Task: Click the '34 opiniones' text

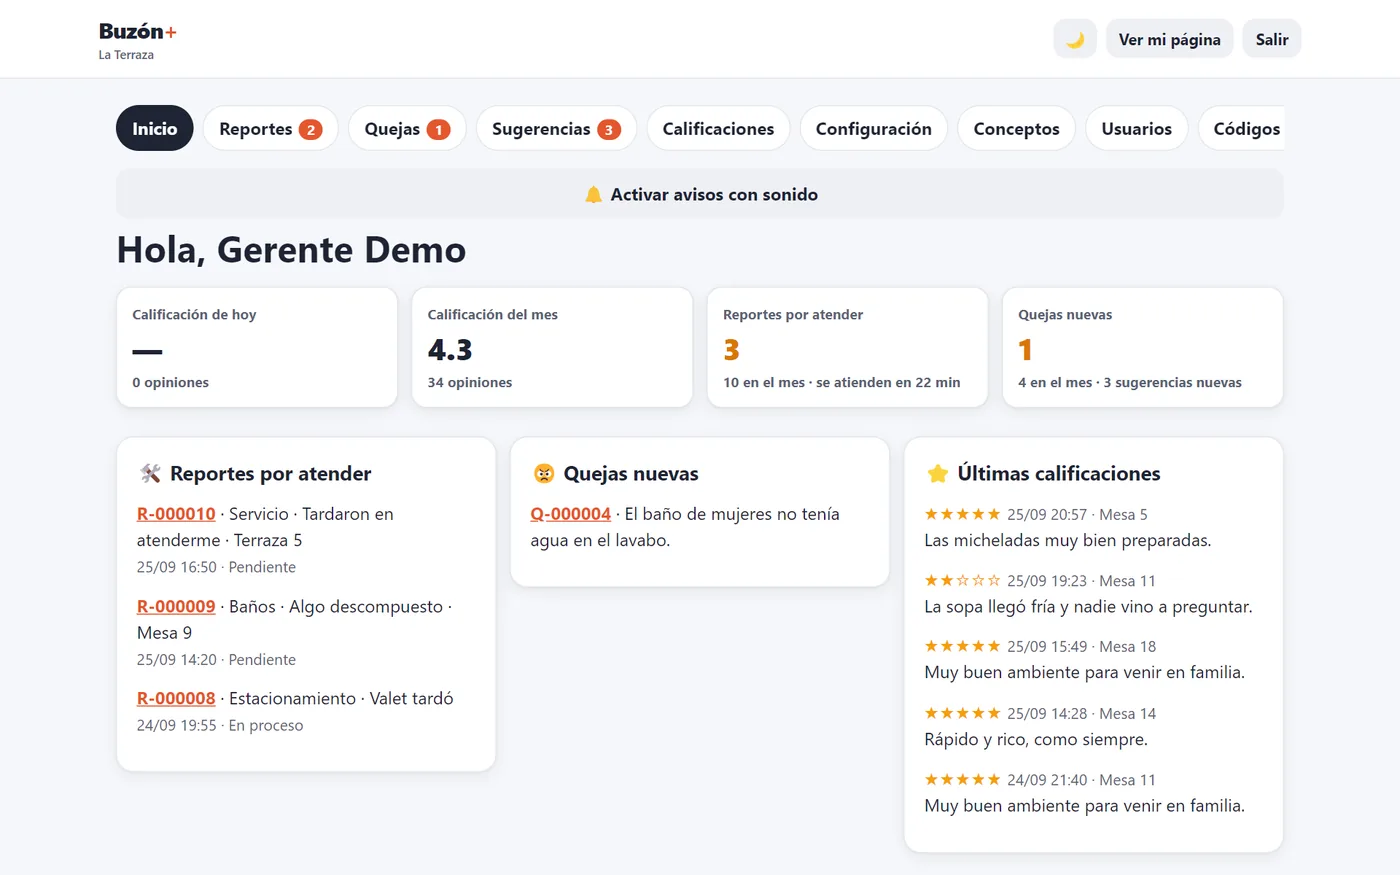Action: coord(470,382)
